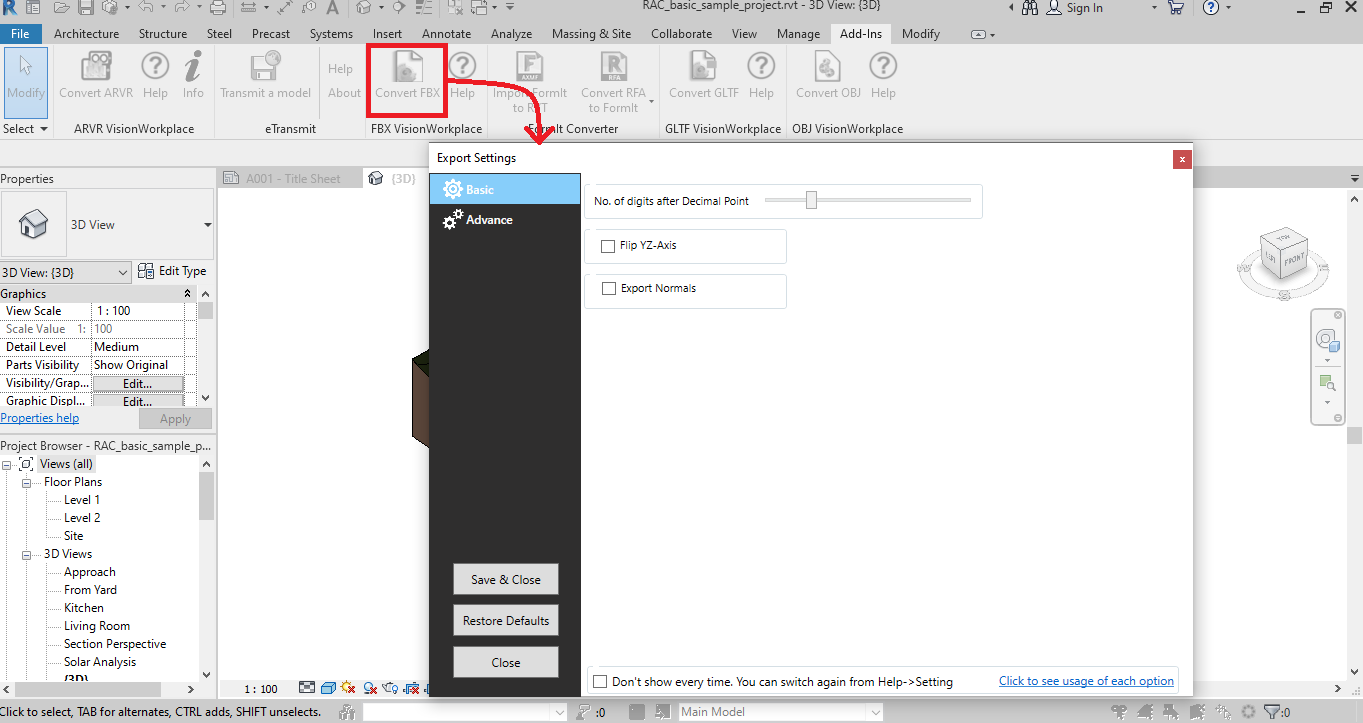Viewport: 1363px width, 723px height.
Task: Open the File menu tab
Action: coord(20,33)
